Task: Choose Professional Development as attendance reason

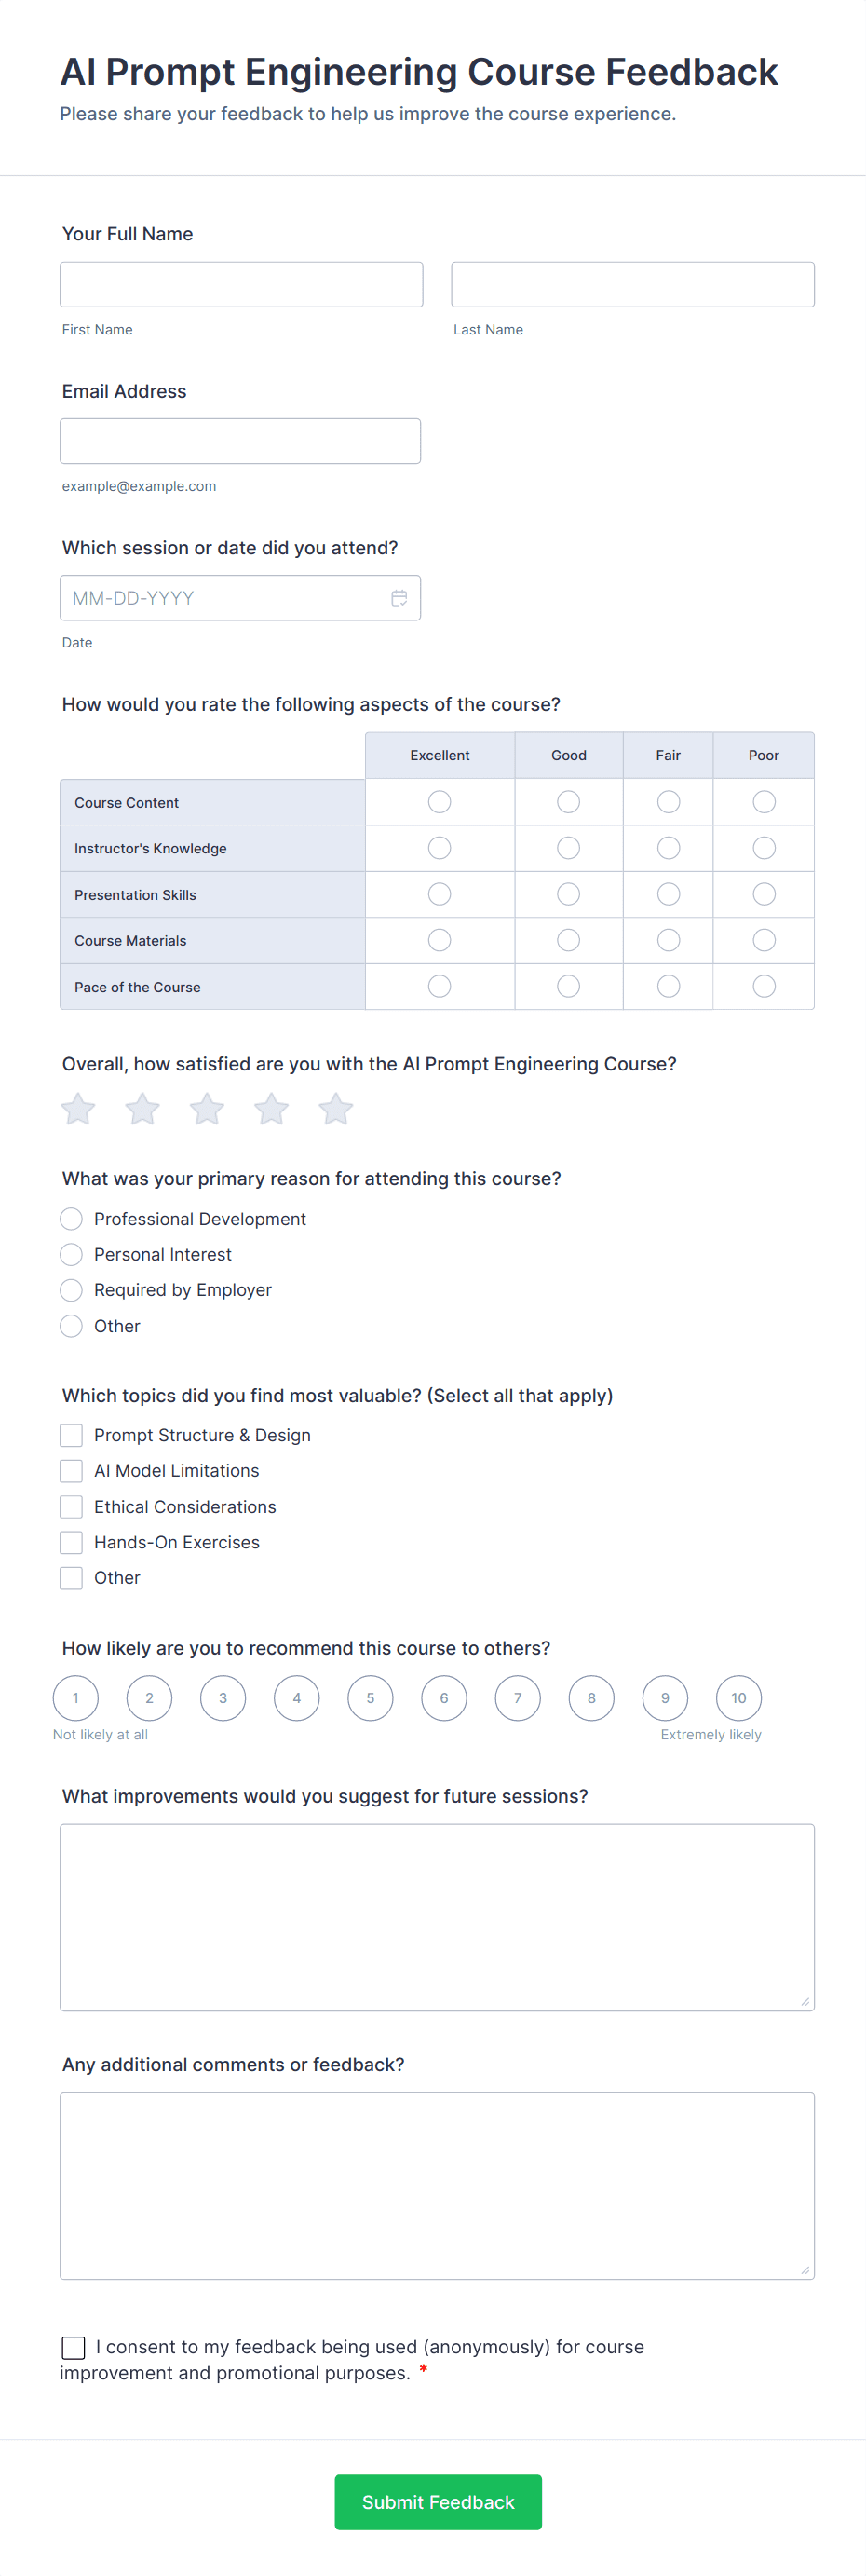Action: (x=70, y=1218)
